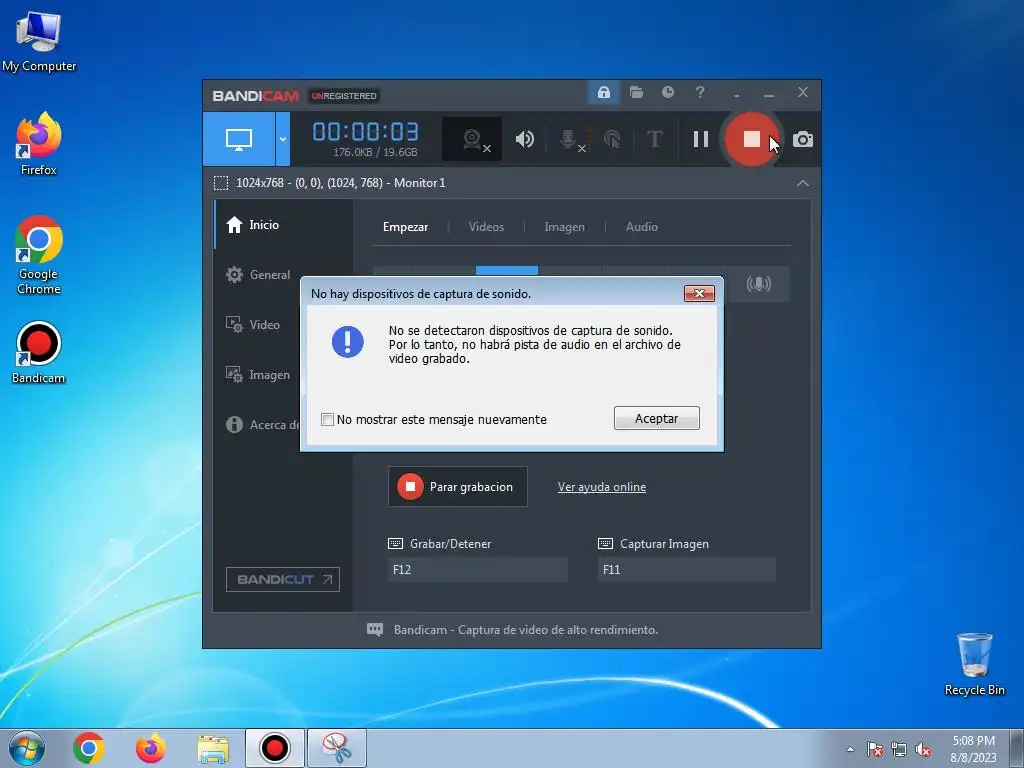
Task: Pause the recording
Action: coord(701,139)
